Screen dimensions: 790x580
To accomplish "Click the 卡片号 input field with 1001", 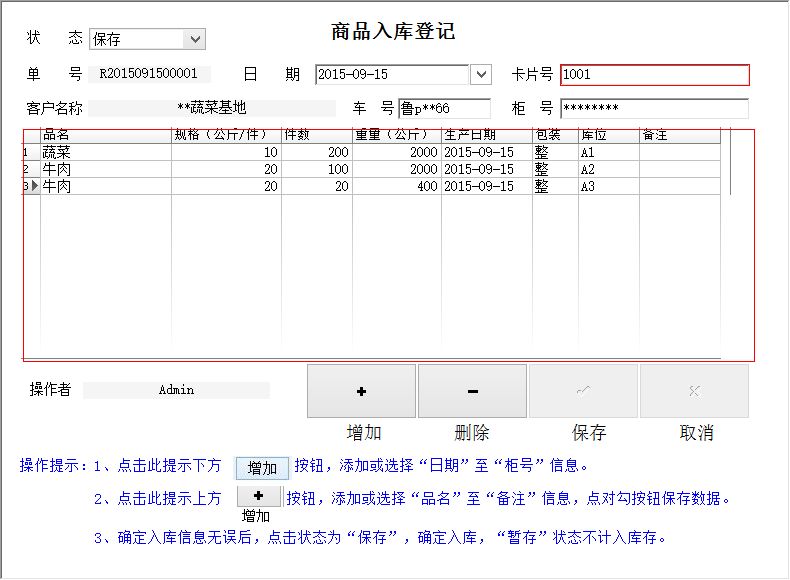I will (655, 75).
